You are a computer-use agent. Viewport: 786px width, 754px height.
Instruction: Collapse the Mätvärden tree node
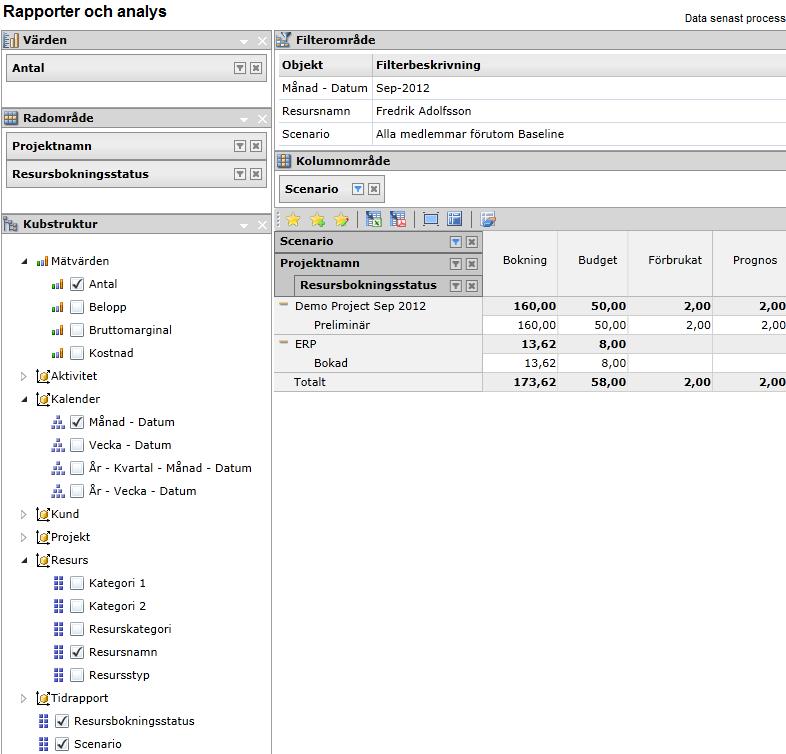click(24, 261)
